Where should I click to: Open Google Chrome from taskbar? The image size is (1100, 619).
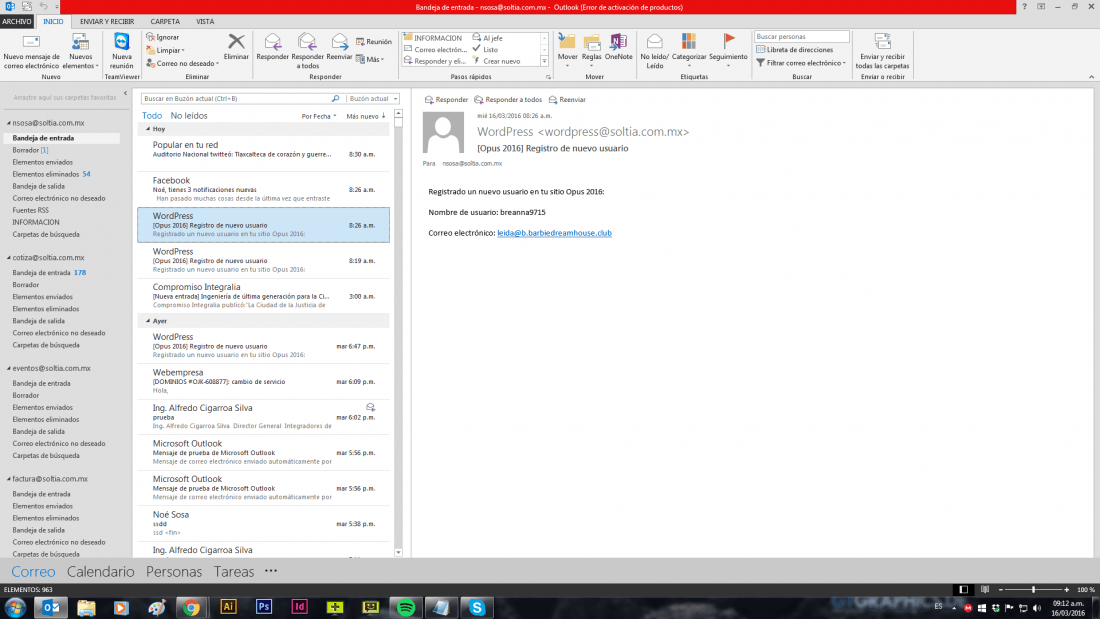click(x=192, y=607)
